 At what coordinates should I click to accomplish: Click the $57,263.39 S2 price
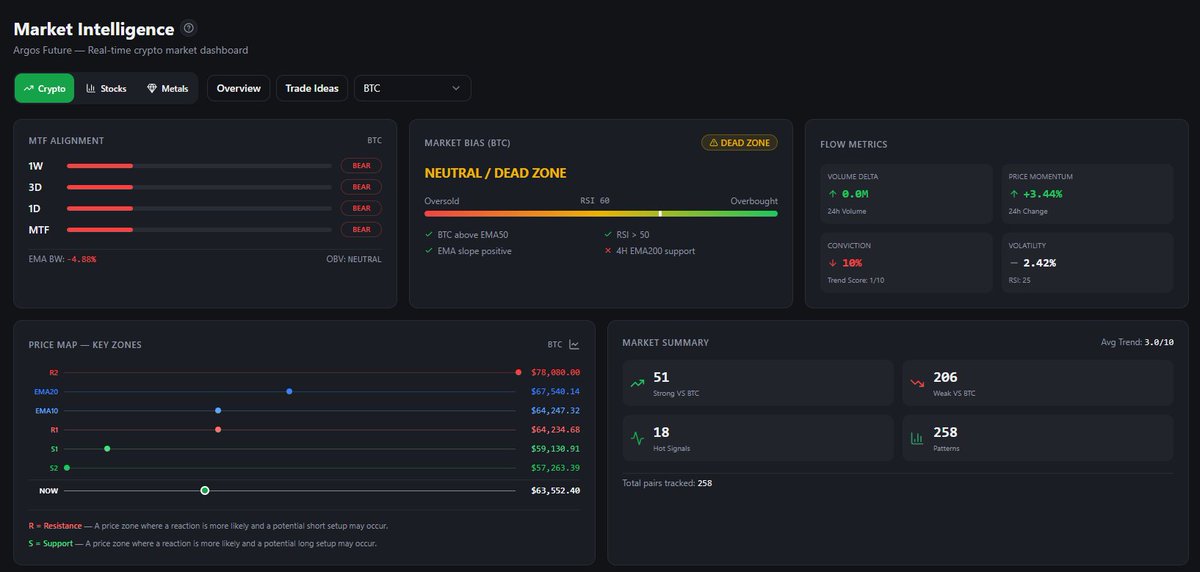[x=556, y=467]
